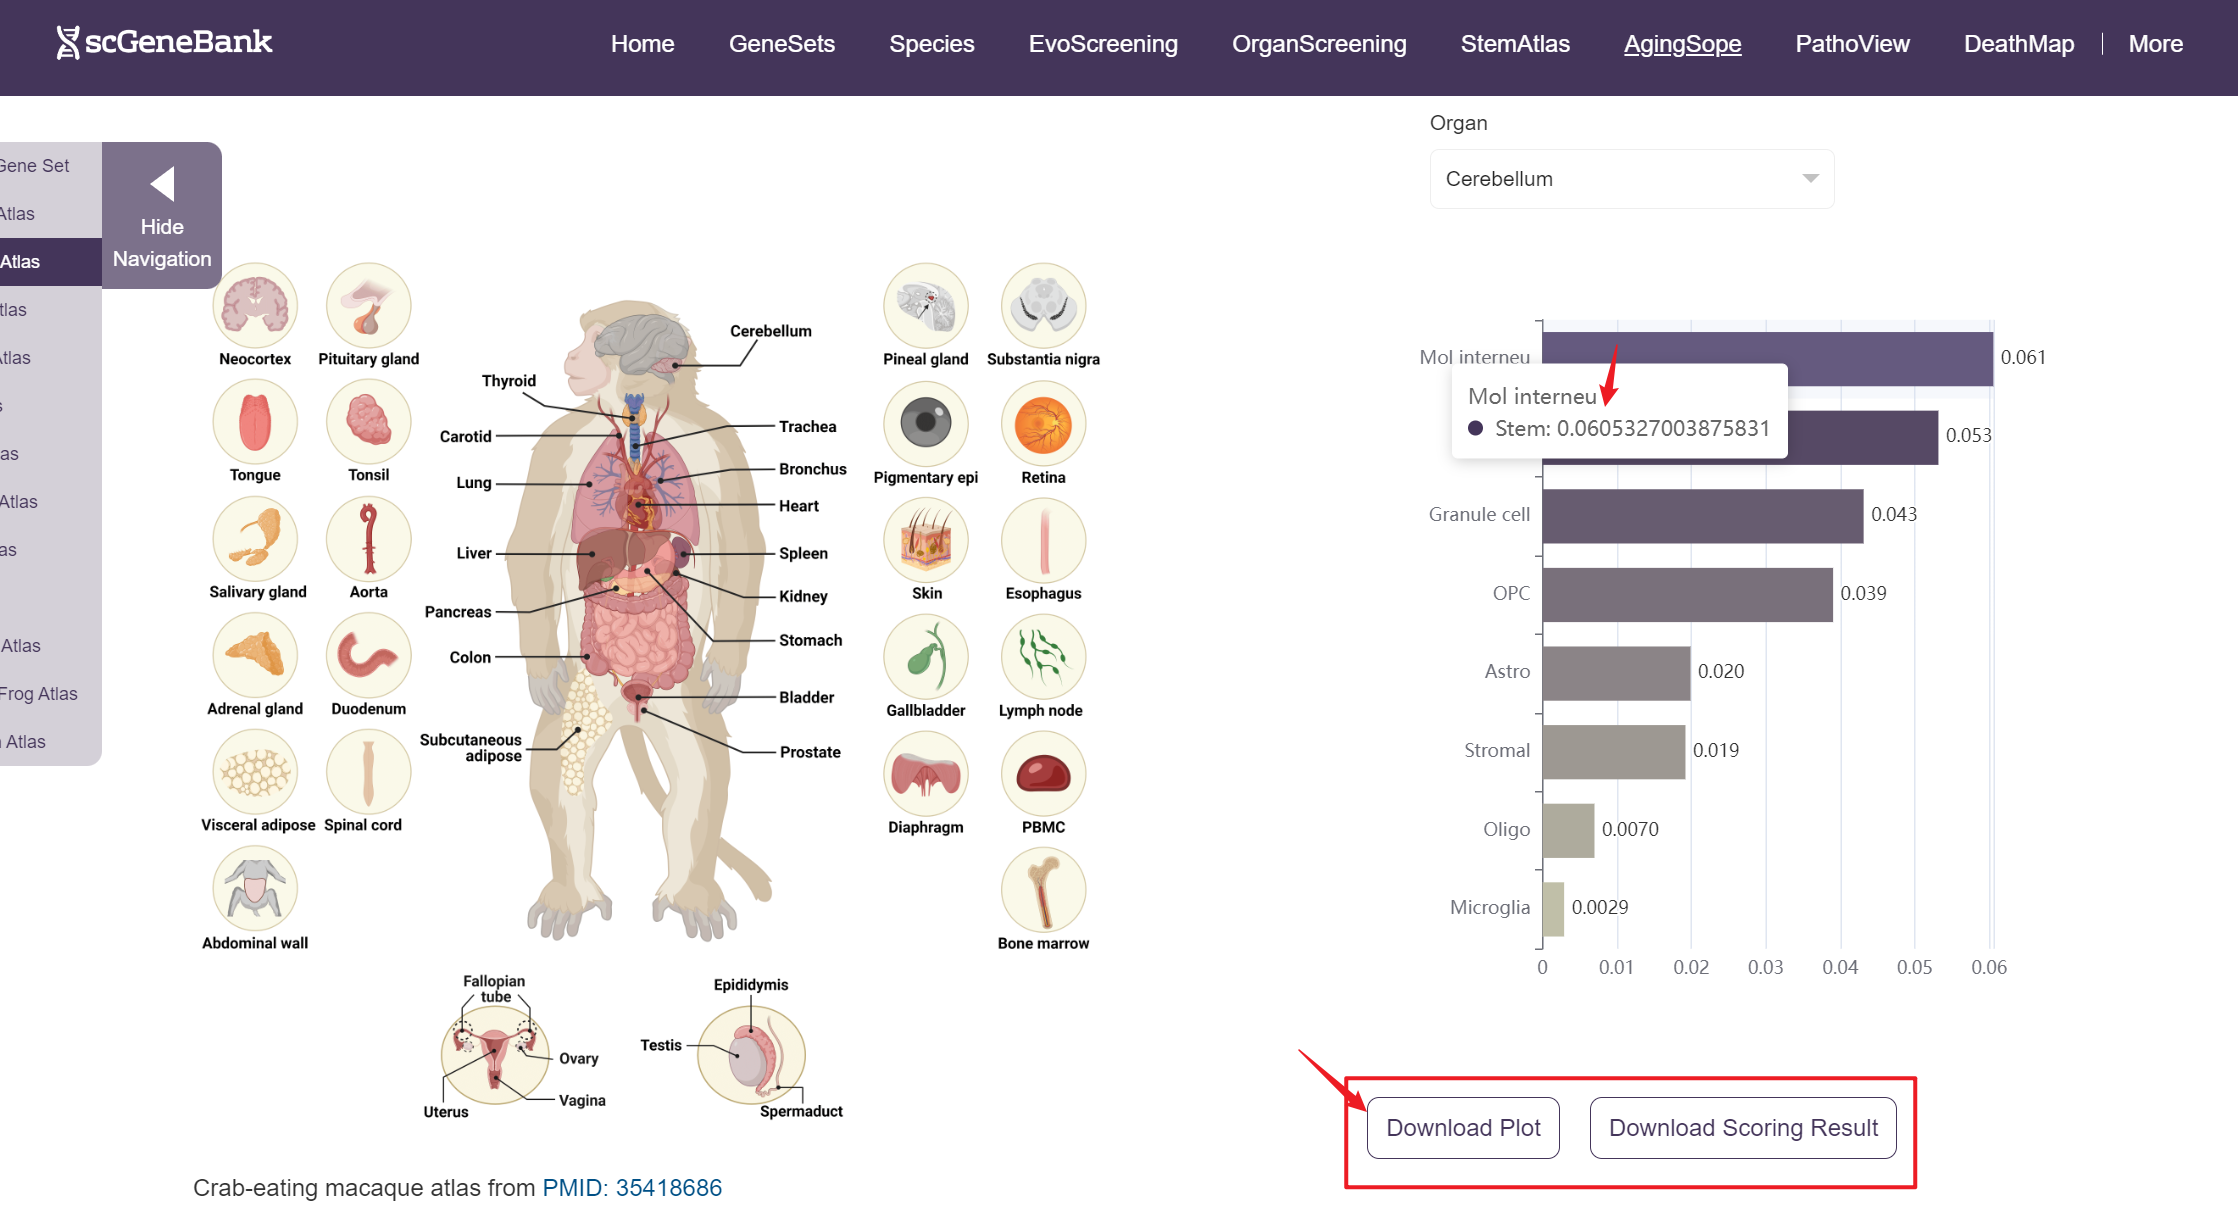
Task: Select the Pituitary gland icon
Action: [368, 305]
